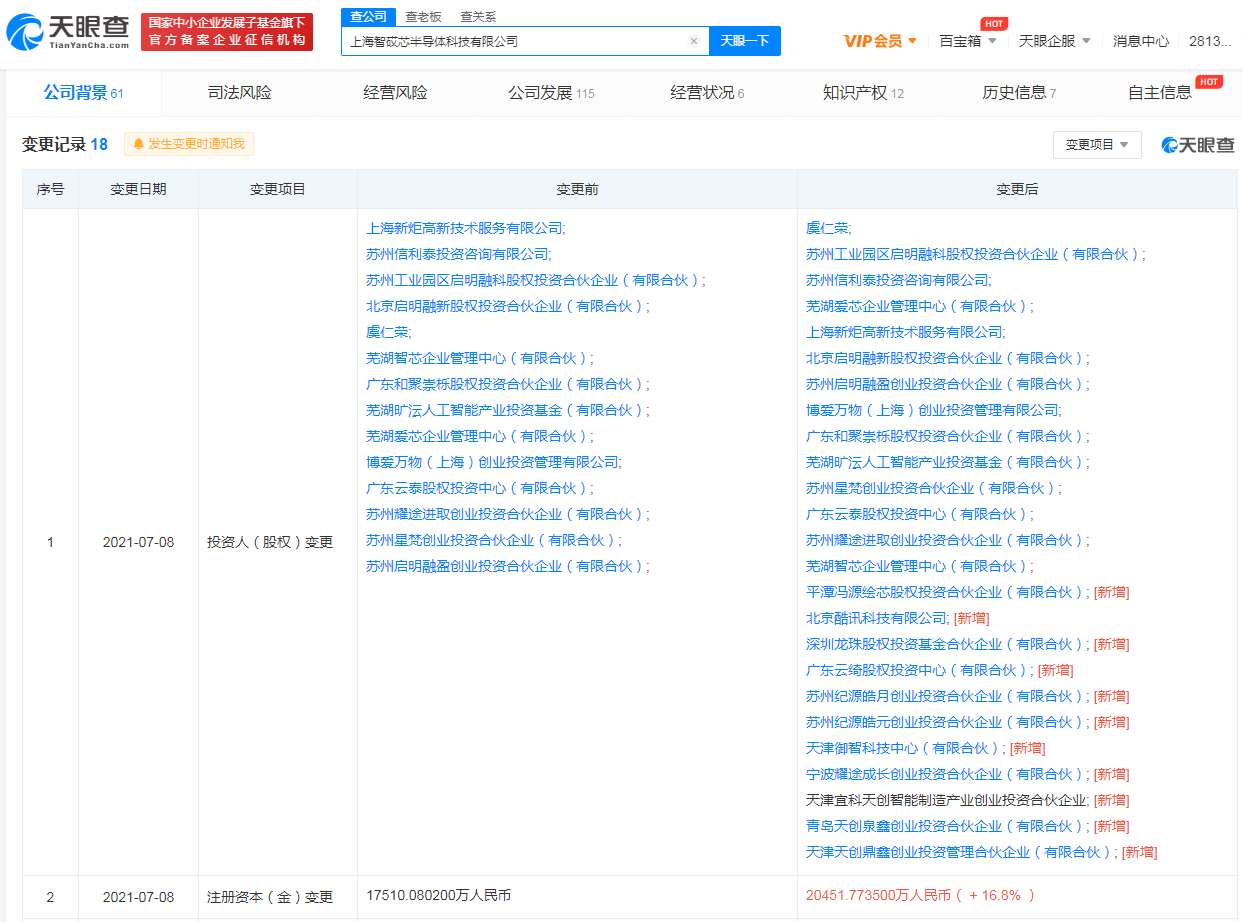Screen dimensions: 1243x922
Task: Open 苏州耀途进取创业投资合伙企业 in 变更后 column
Action: point(947,540)
